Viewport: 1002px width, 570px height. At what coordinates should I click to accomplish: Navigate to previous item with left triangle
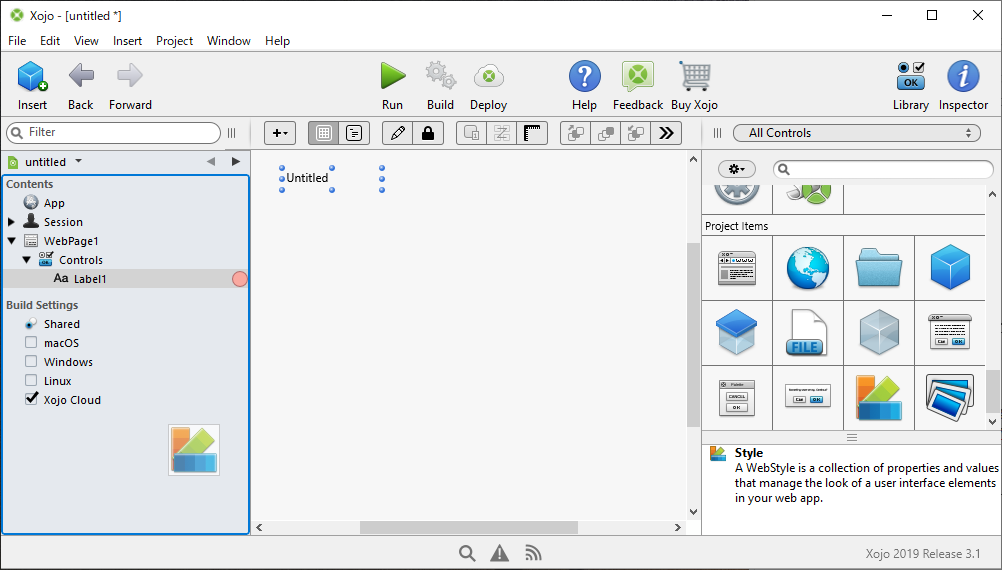pos(211,162)
